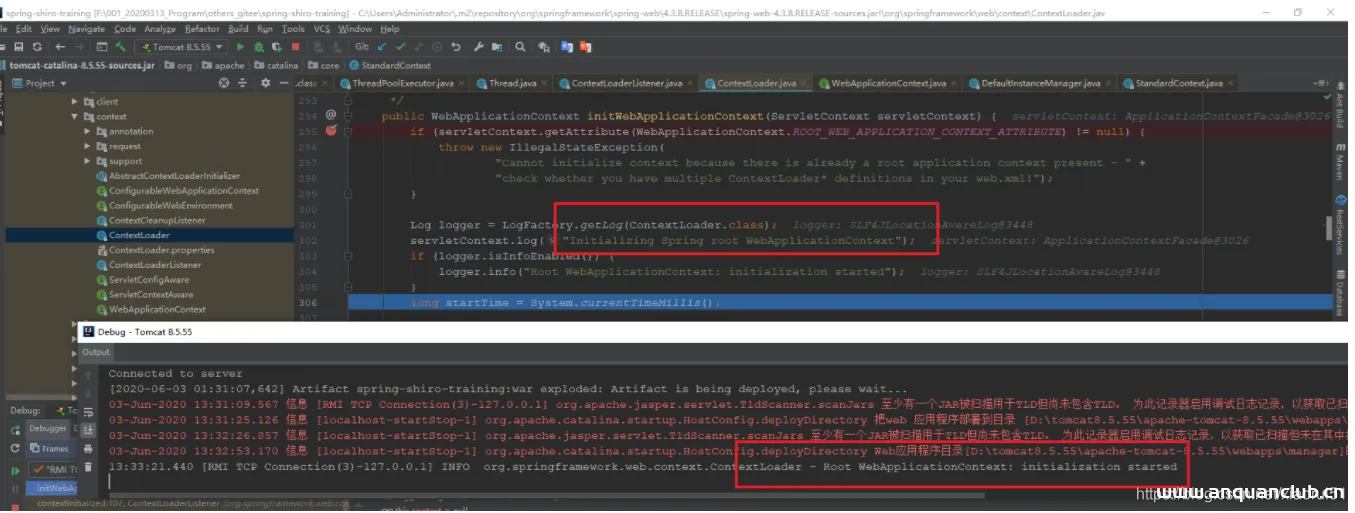Collapse the context folder in project tree

[75, 117]
